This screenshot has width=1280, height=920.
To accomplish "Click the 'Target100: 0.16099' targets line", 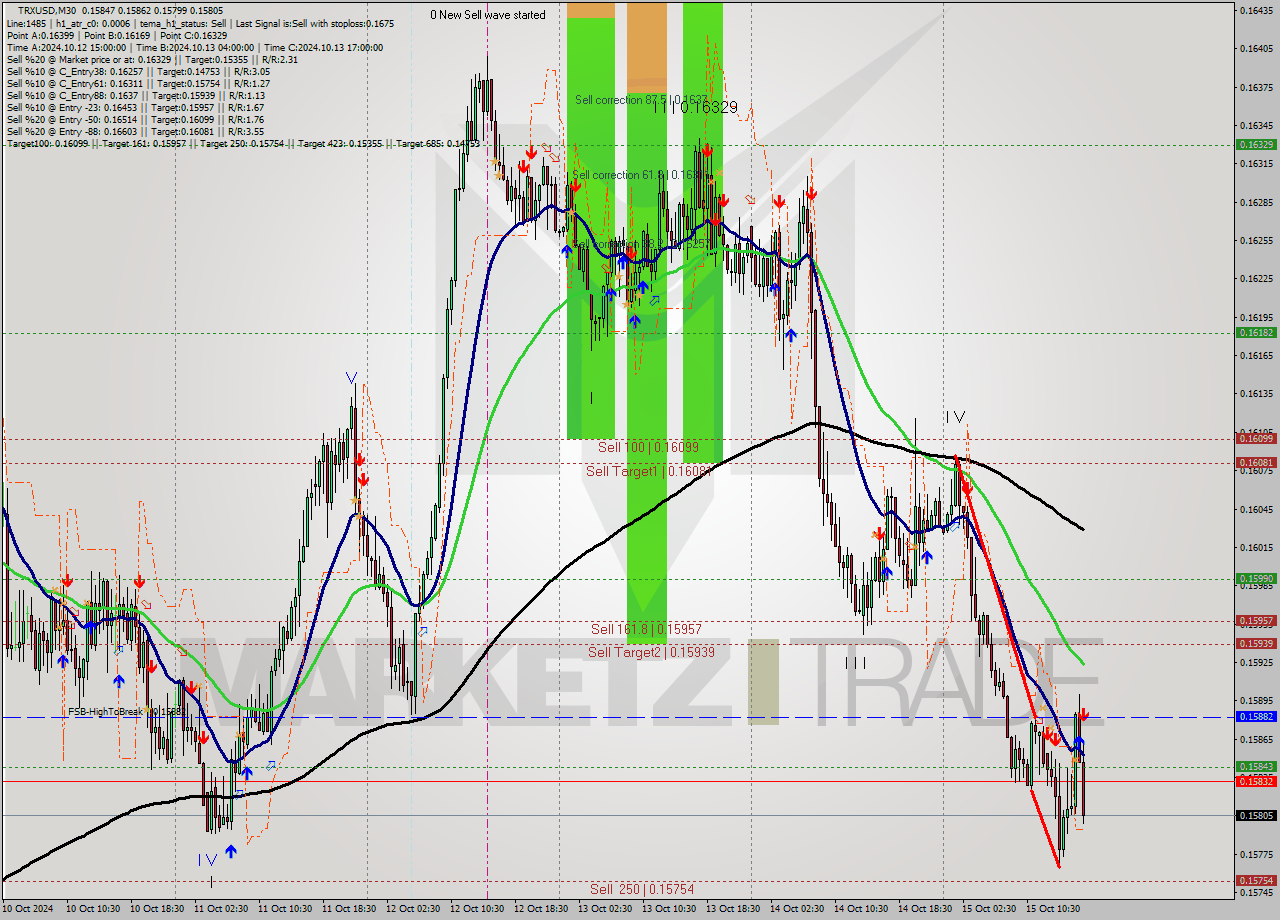I will (242, 144).
